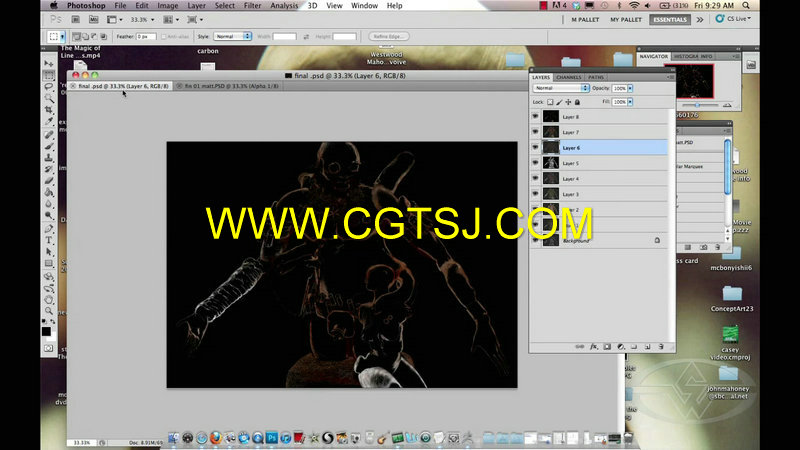800x450 pixels.
Task: Toggle lock image pixels brush icon
Action: tap(559, 102)
